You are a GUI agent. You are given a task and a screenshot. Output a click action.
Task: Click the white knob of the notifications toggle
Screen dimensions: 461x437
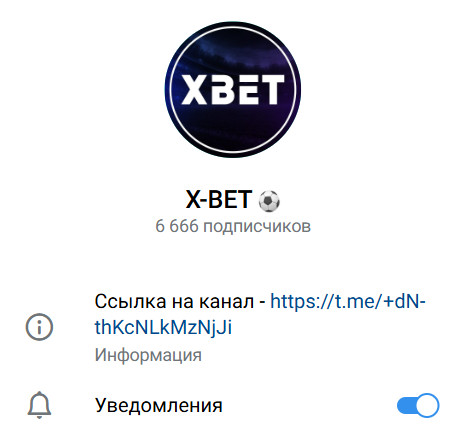point(427,405)
